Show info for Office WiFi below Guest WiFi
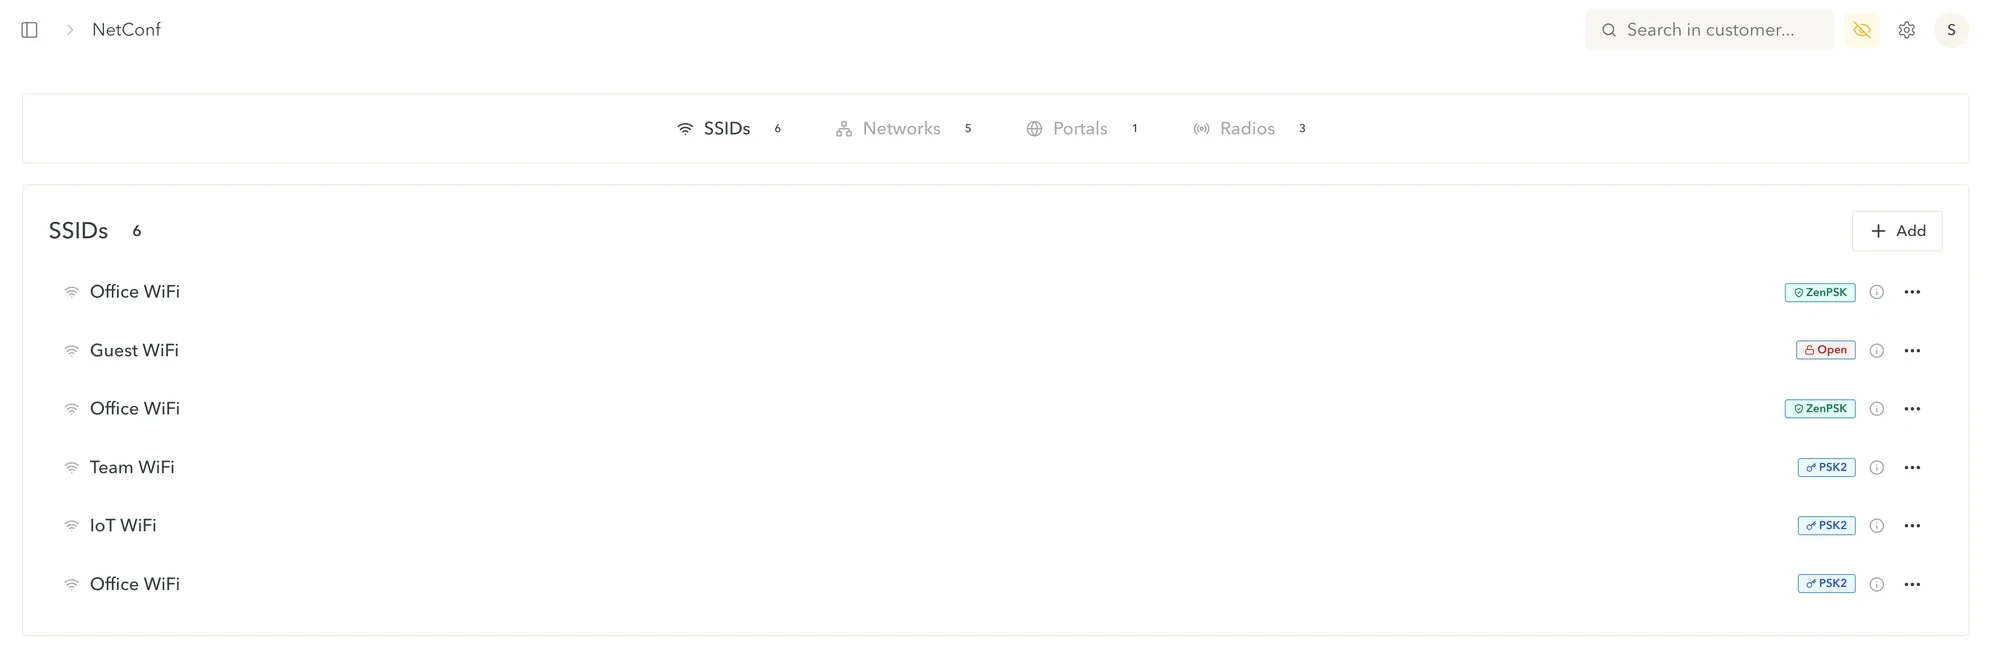Image resolution: width=2000 pixels, height=655 pixels. (x=1877, y=409)
